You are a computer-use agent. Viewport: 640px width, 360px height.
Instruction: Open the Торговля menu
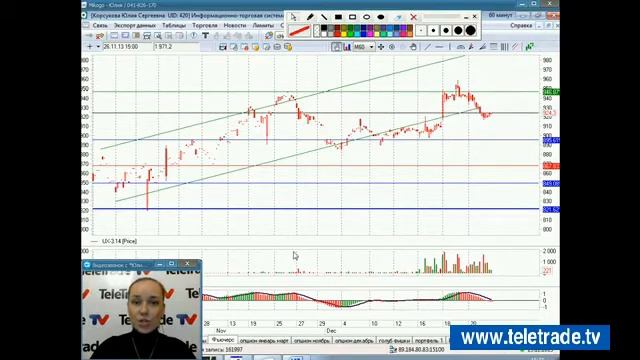coord(204,25)
